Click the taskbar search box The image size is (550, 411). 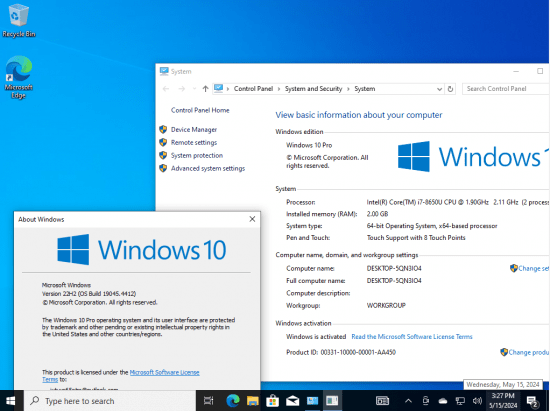[x=110, y=400]
